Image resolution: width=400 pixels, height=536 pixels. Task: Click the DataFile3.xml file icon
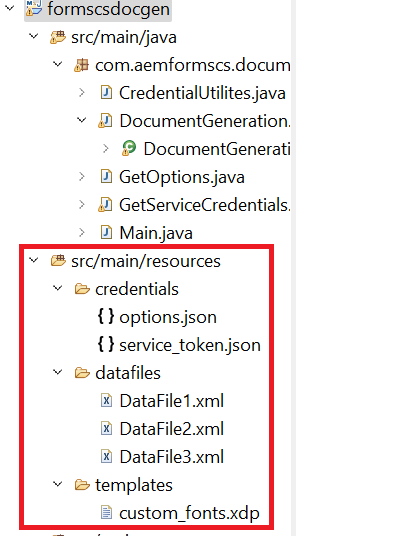coord(106,457)
